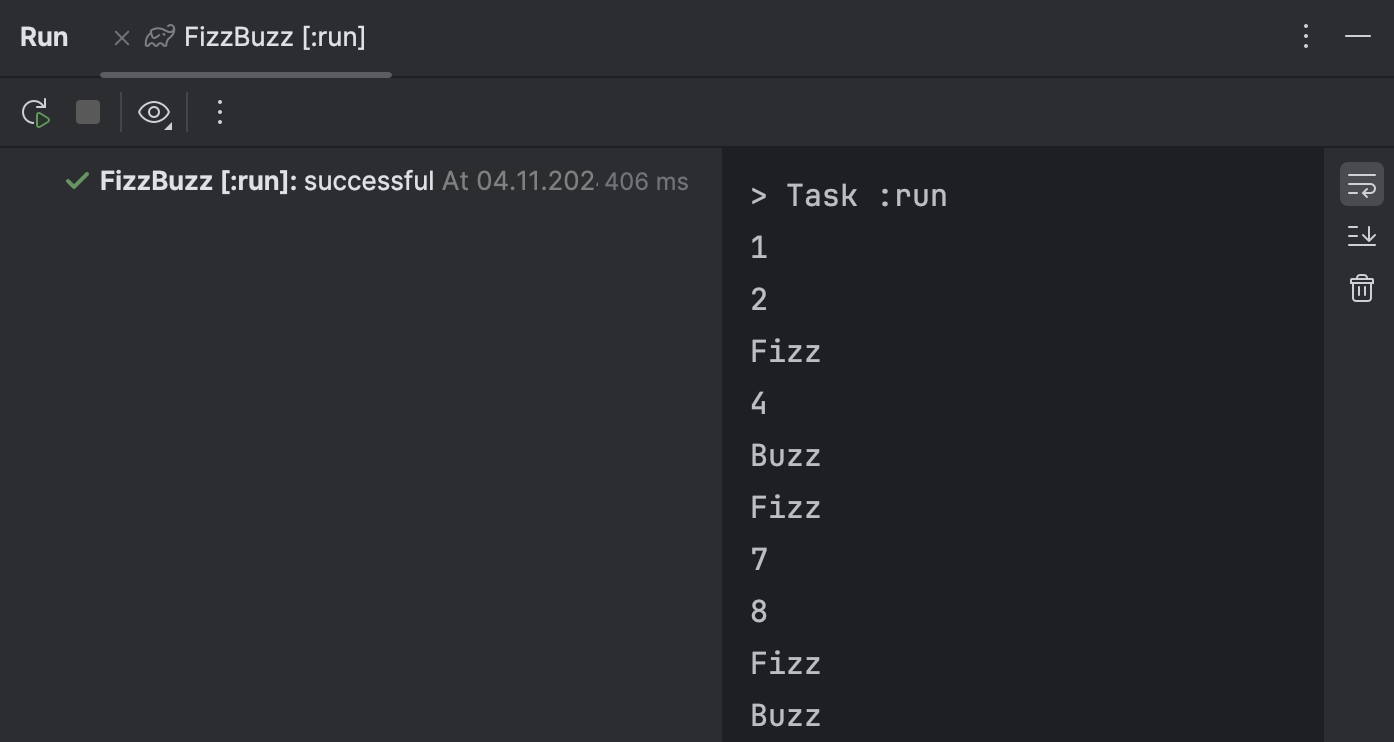Click the Gradle elephant icon on the tab
Image resolution: width=1394 pixels, height=742 pixels.
[x=159, y=36]
